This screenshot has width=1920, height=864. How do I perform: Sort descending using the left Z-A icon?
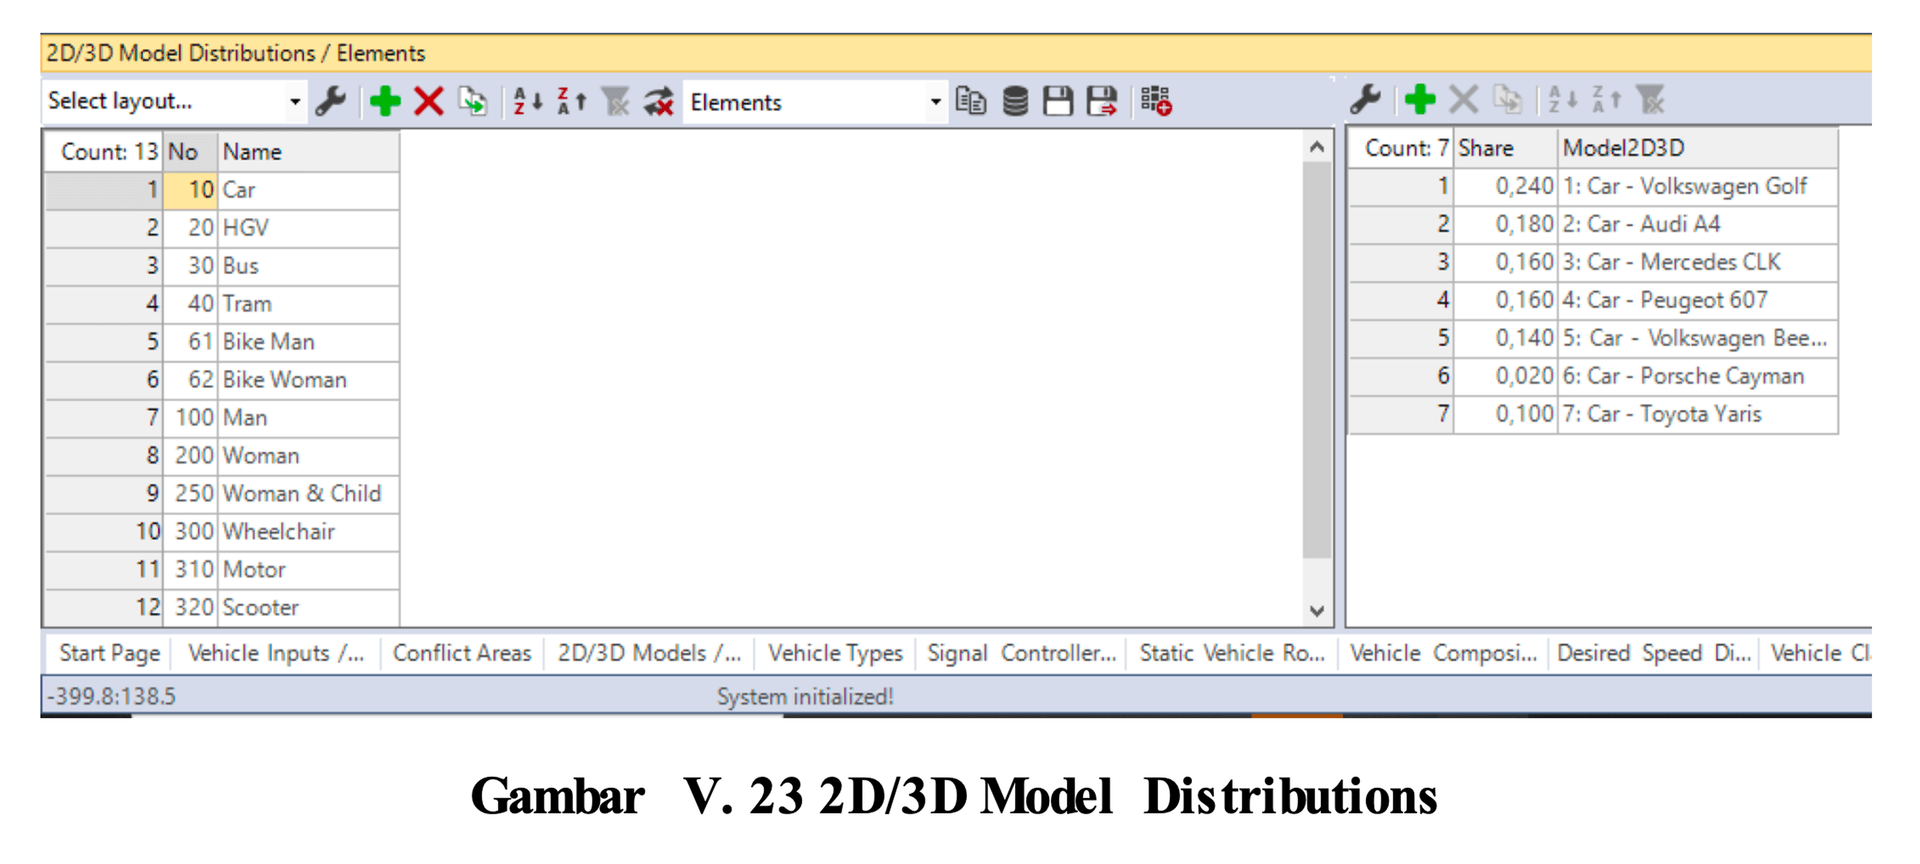point(571,101)
